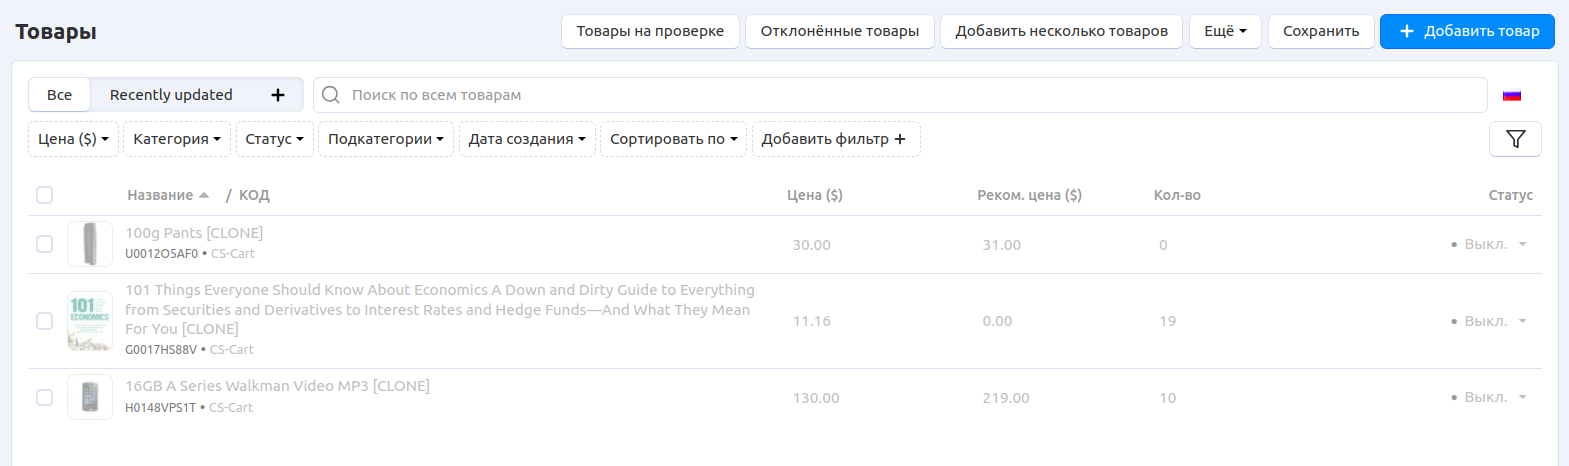Open product 100g Pants [CLONE]
The width and height of the screenshot is (1569, 466).
coord(194,233)
